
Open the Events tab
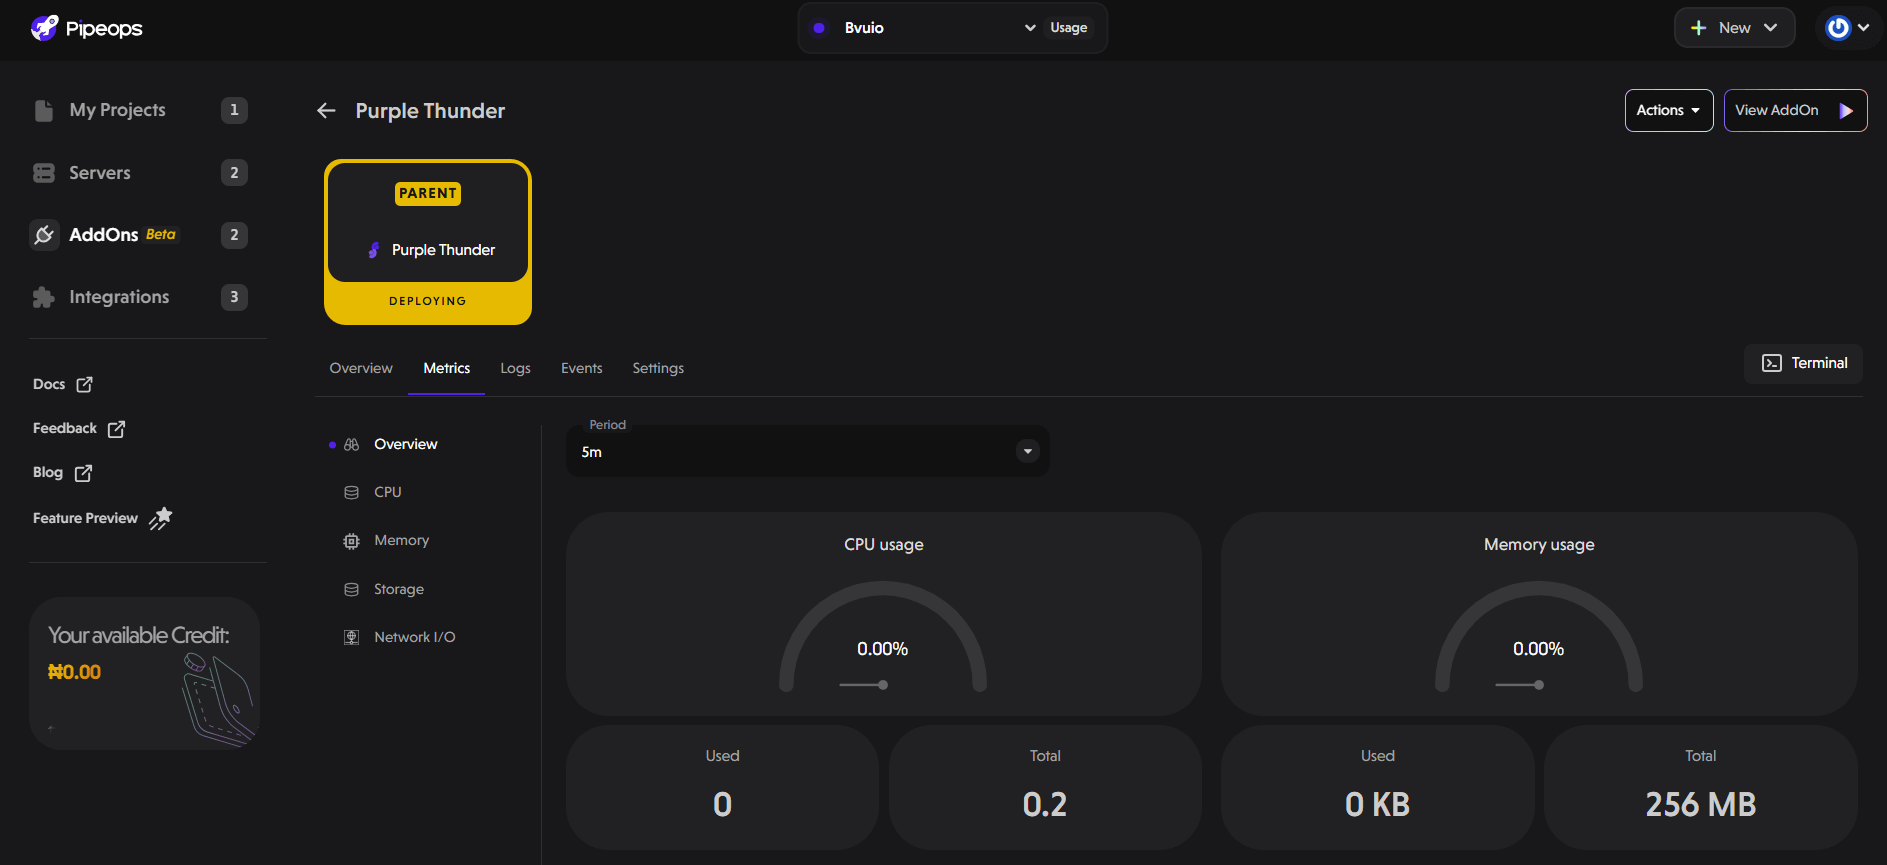coord(581,368)
